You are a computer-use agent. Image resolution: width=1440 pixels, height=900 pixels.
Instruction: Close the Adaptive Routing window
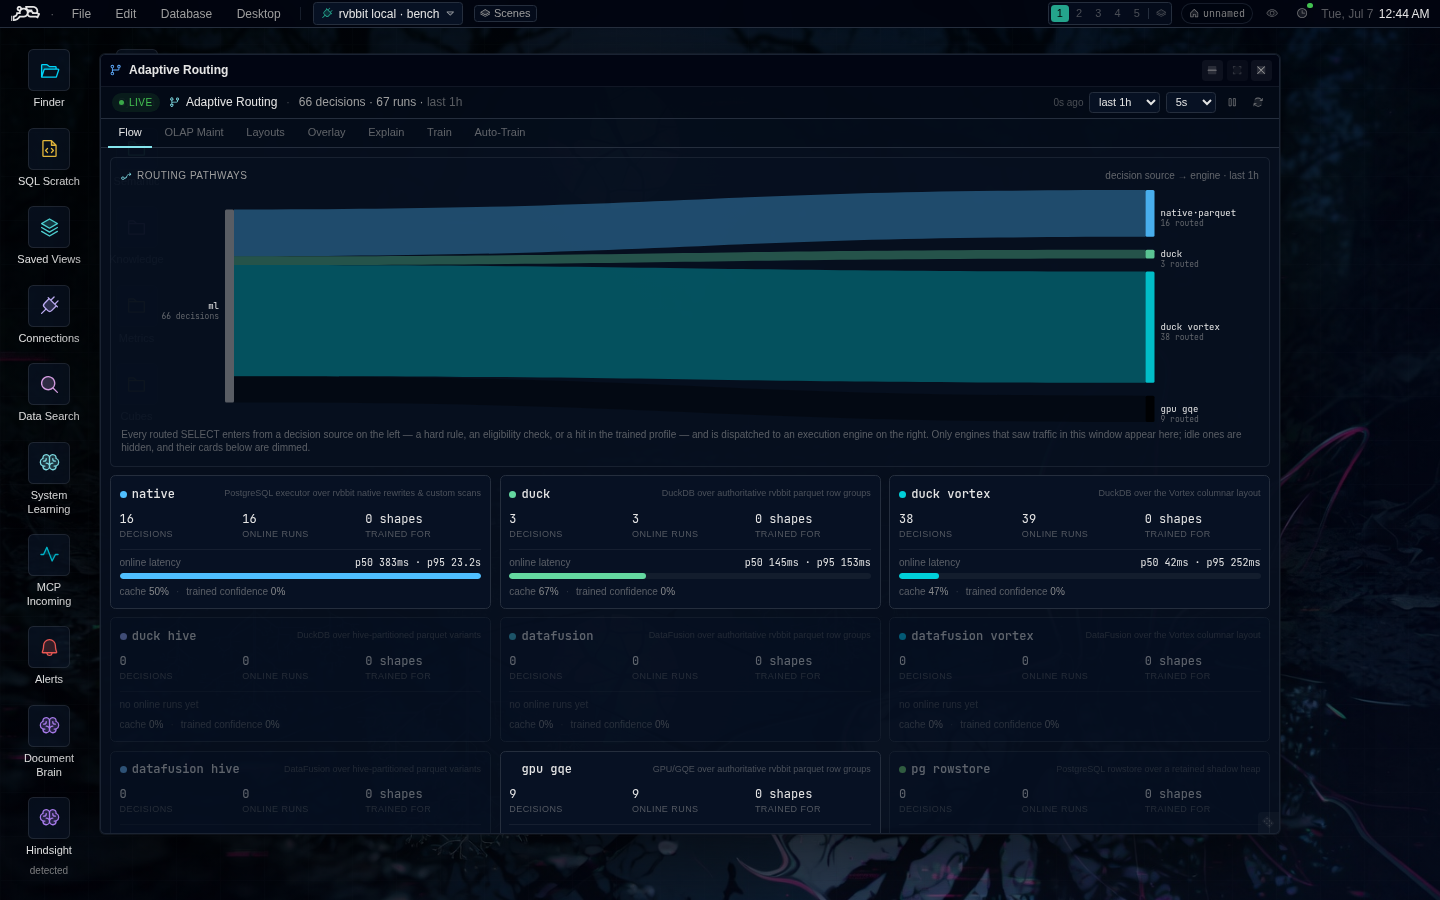pos(1261,70)
